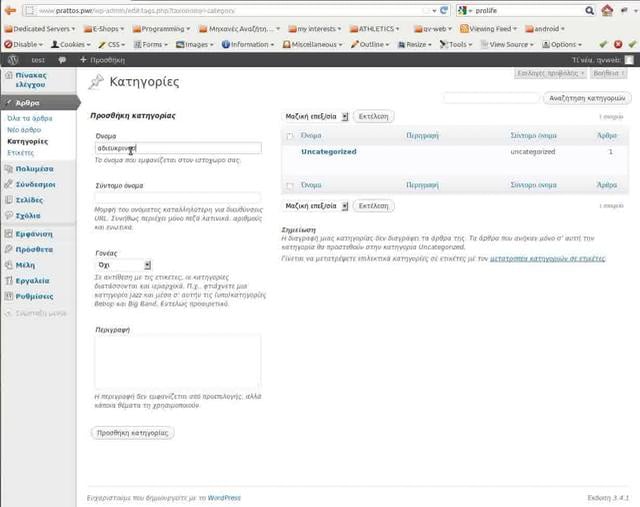The height and width of the screenshot is (507, 640).
Task: Open the Cookies developer toolbar item
Action: click(x=70, y=44)
